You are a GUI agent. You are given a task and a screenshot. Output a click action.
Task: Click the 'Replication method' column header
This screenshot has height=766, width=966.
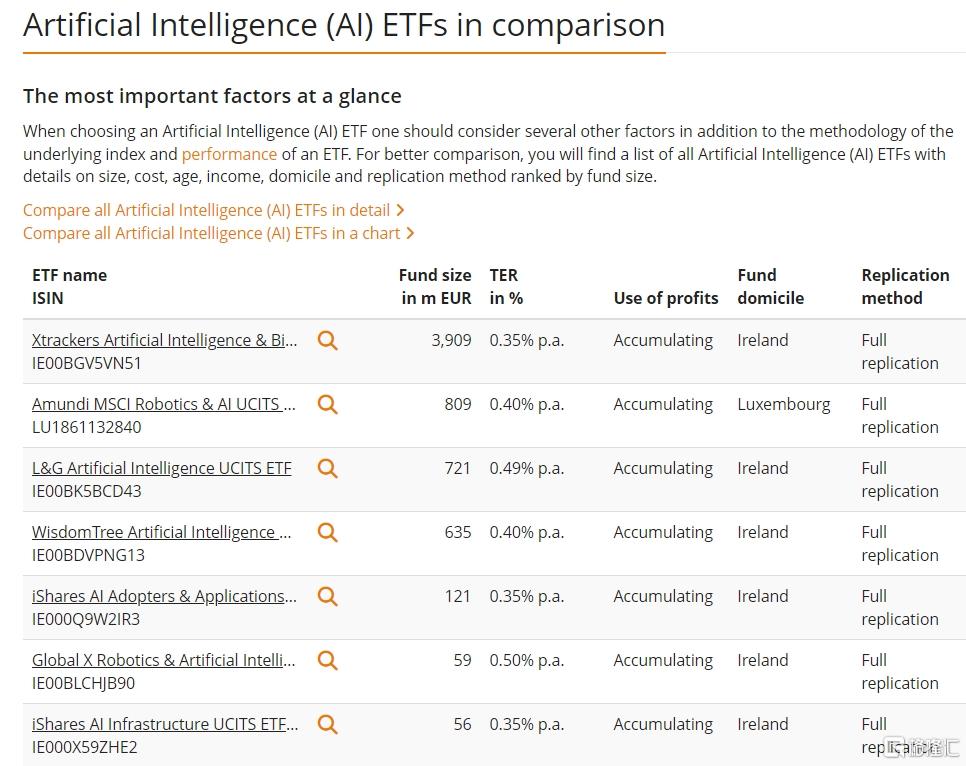[x=905, y=287]
